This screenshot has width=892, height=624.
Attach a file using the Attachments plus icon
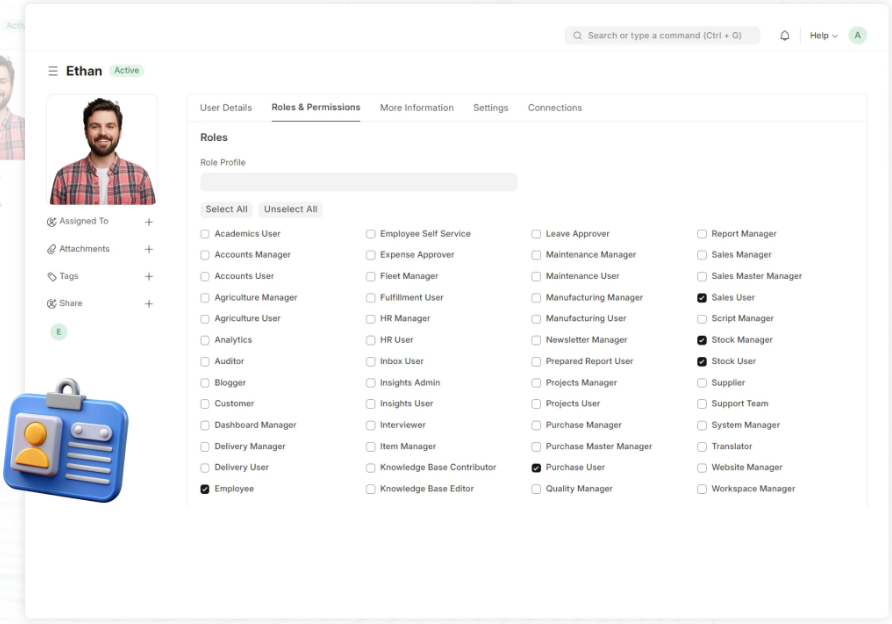click(148, 248)
